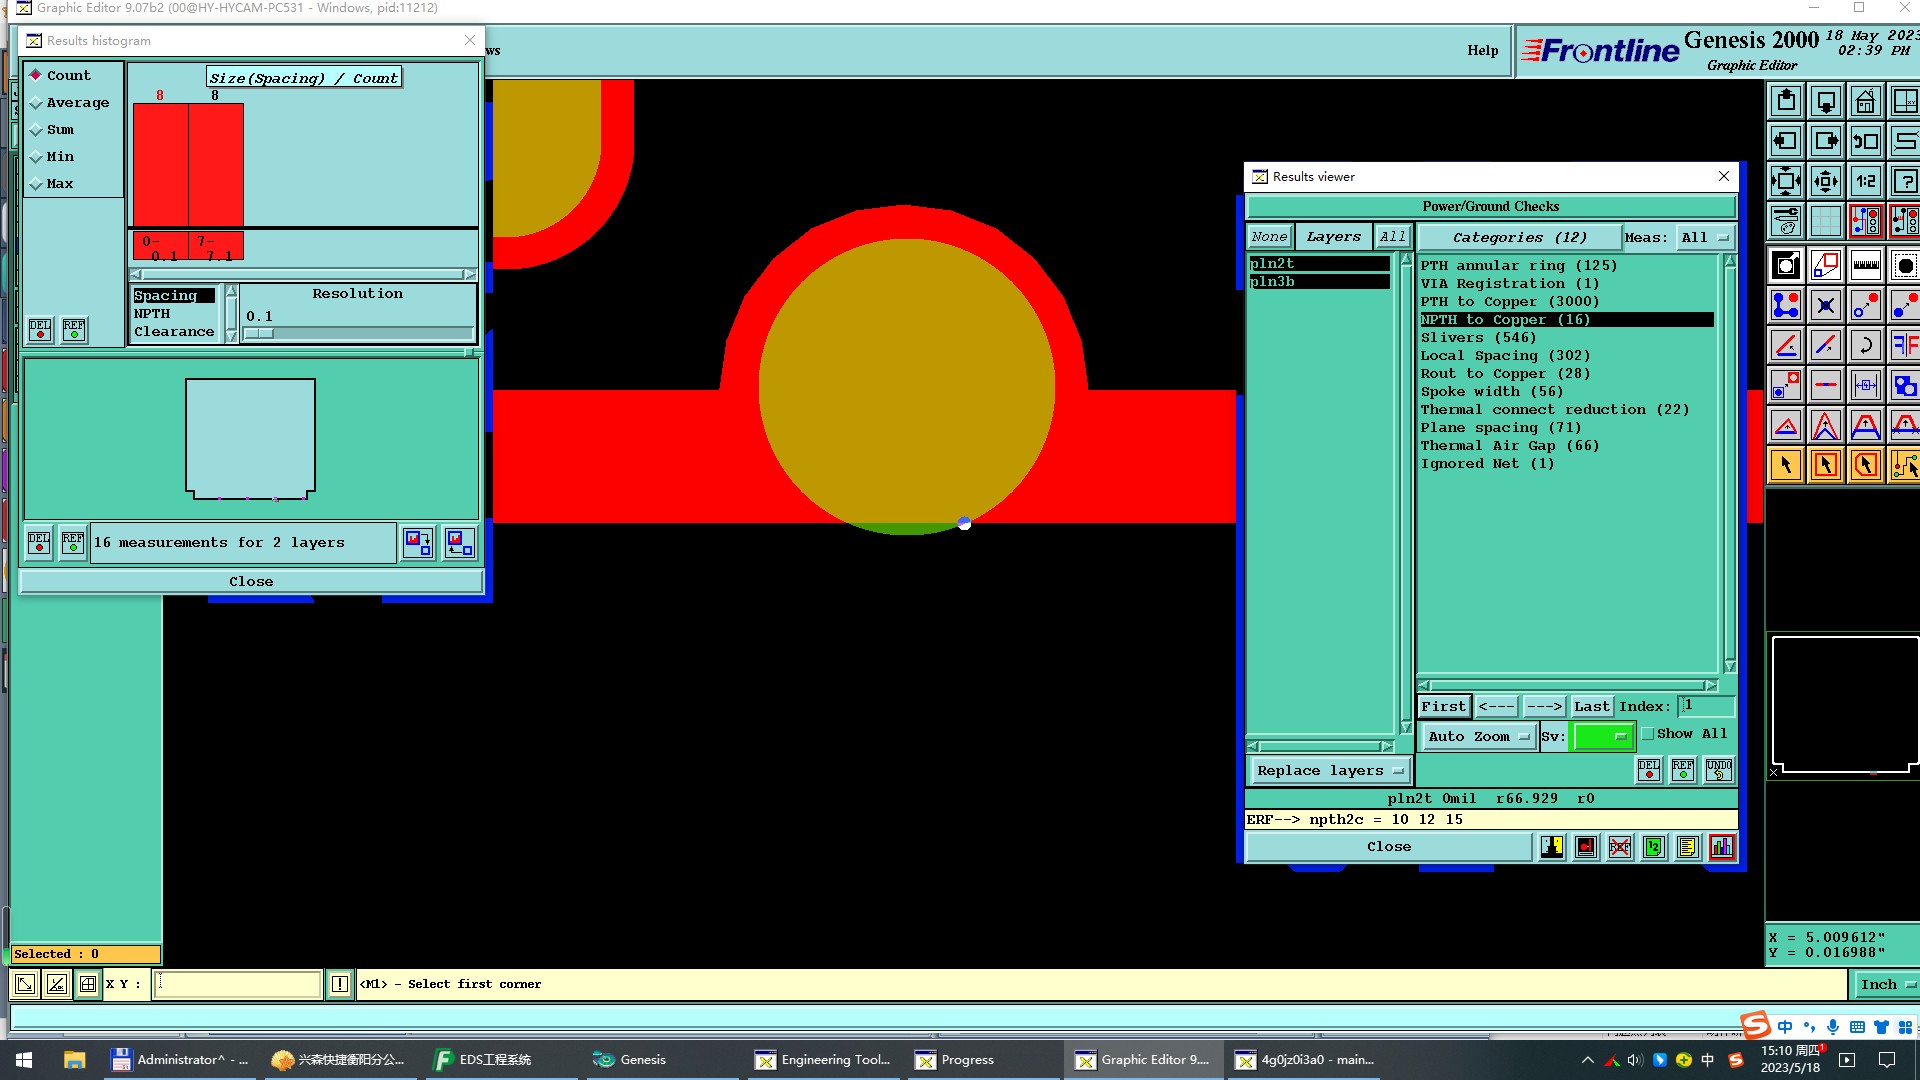The image size is (1920, 1080).
Task: Open the Auto Zoom dropdown
Action: pos(1478,737)
